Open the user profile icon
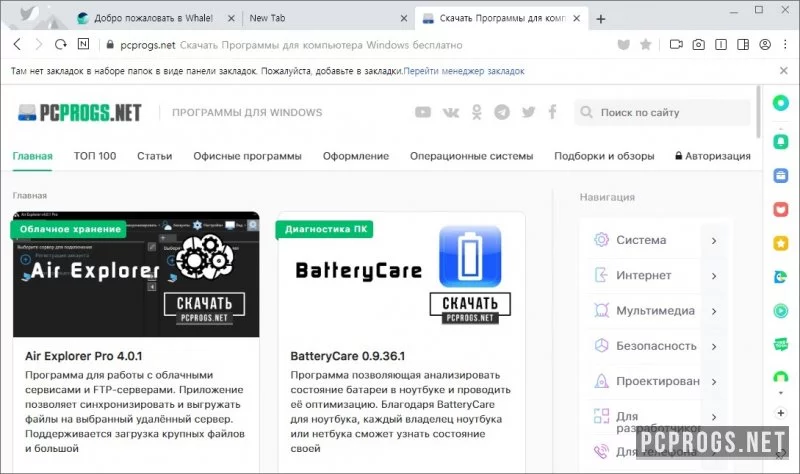This screenshot has width=800, height=474. pyautogui.click(x=765, y=44)
